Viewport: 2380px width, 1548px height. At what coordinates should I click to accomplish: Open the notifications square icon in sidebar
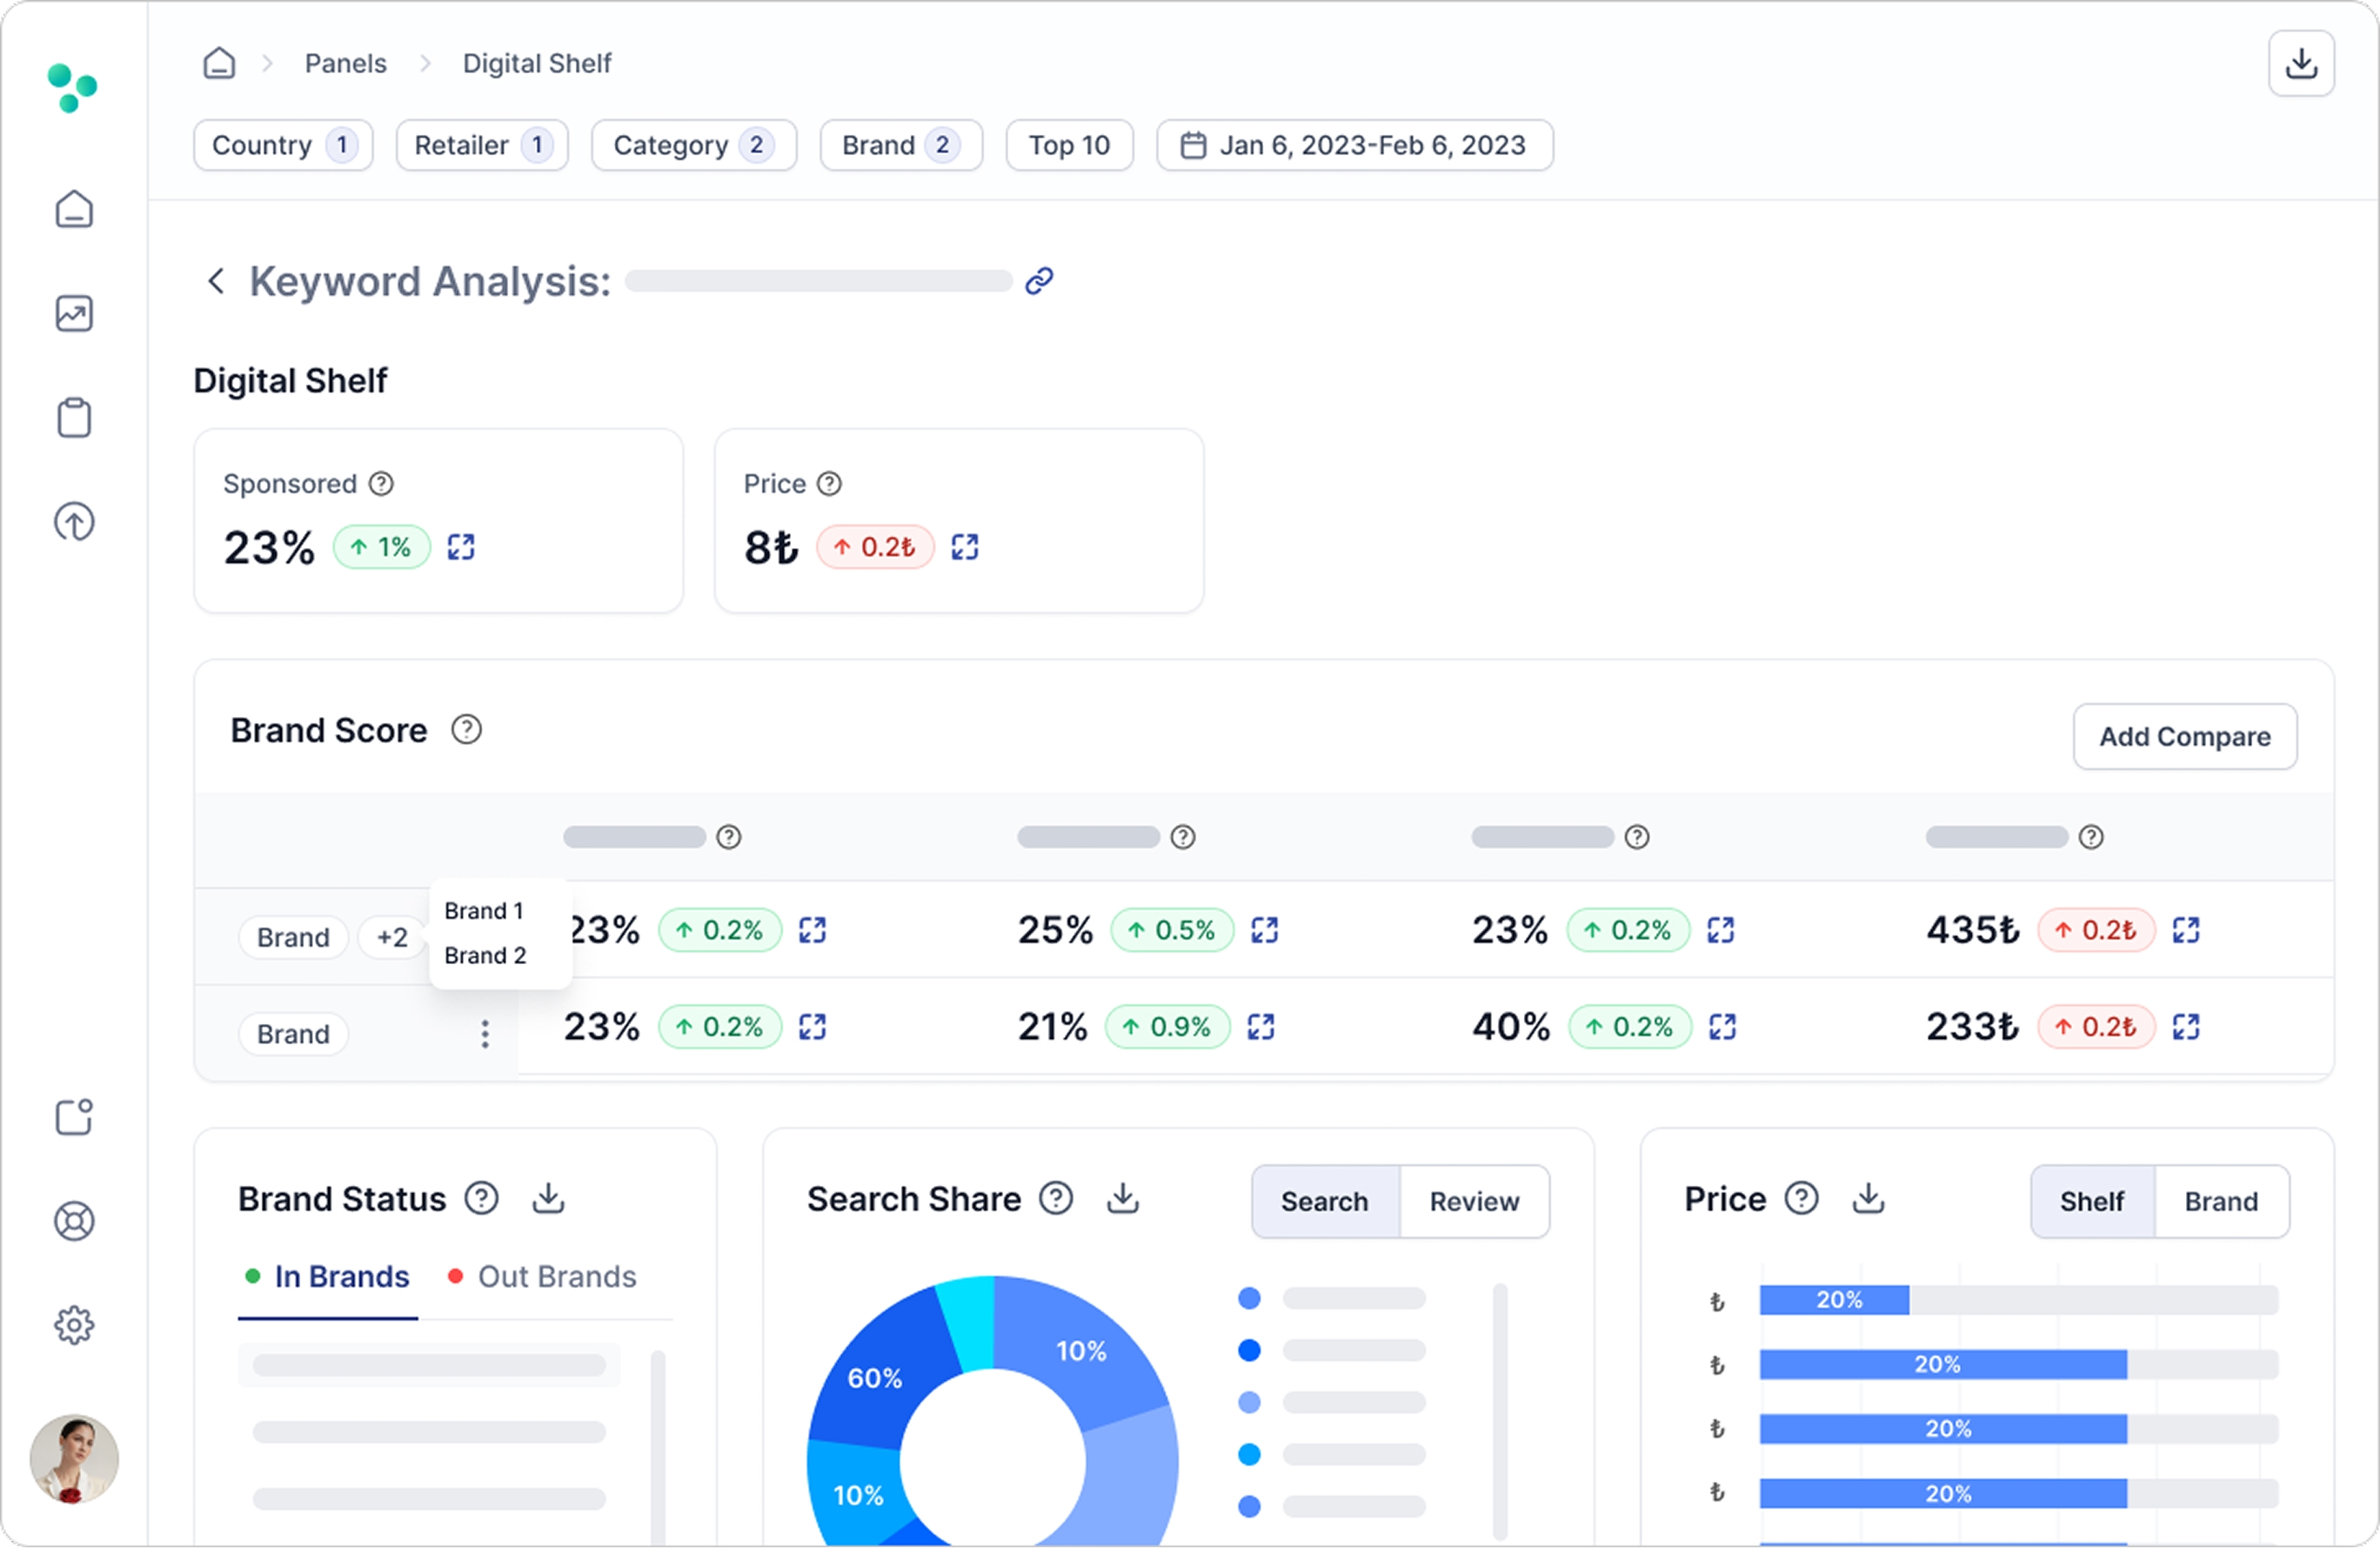coord(74,1117)
